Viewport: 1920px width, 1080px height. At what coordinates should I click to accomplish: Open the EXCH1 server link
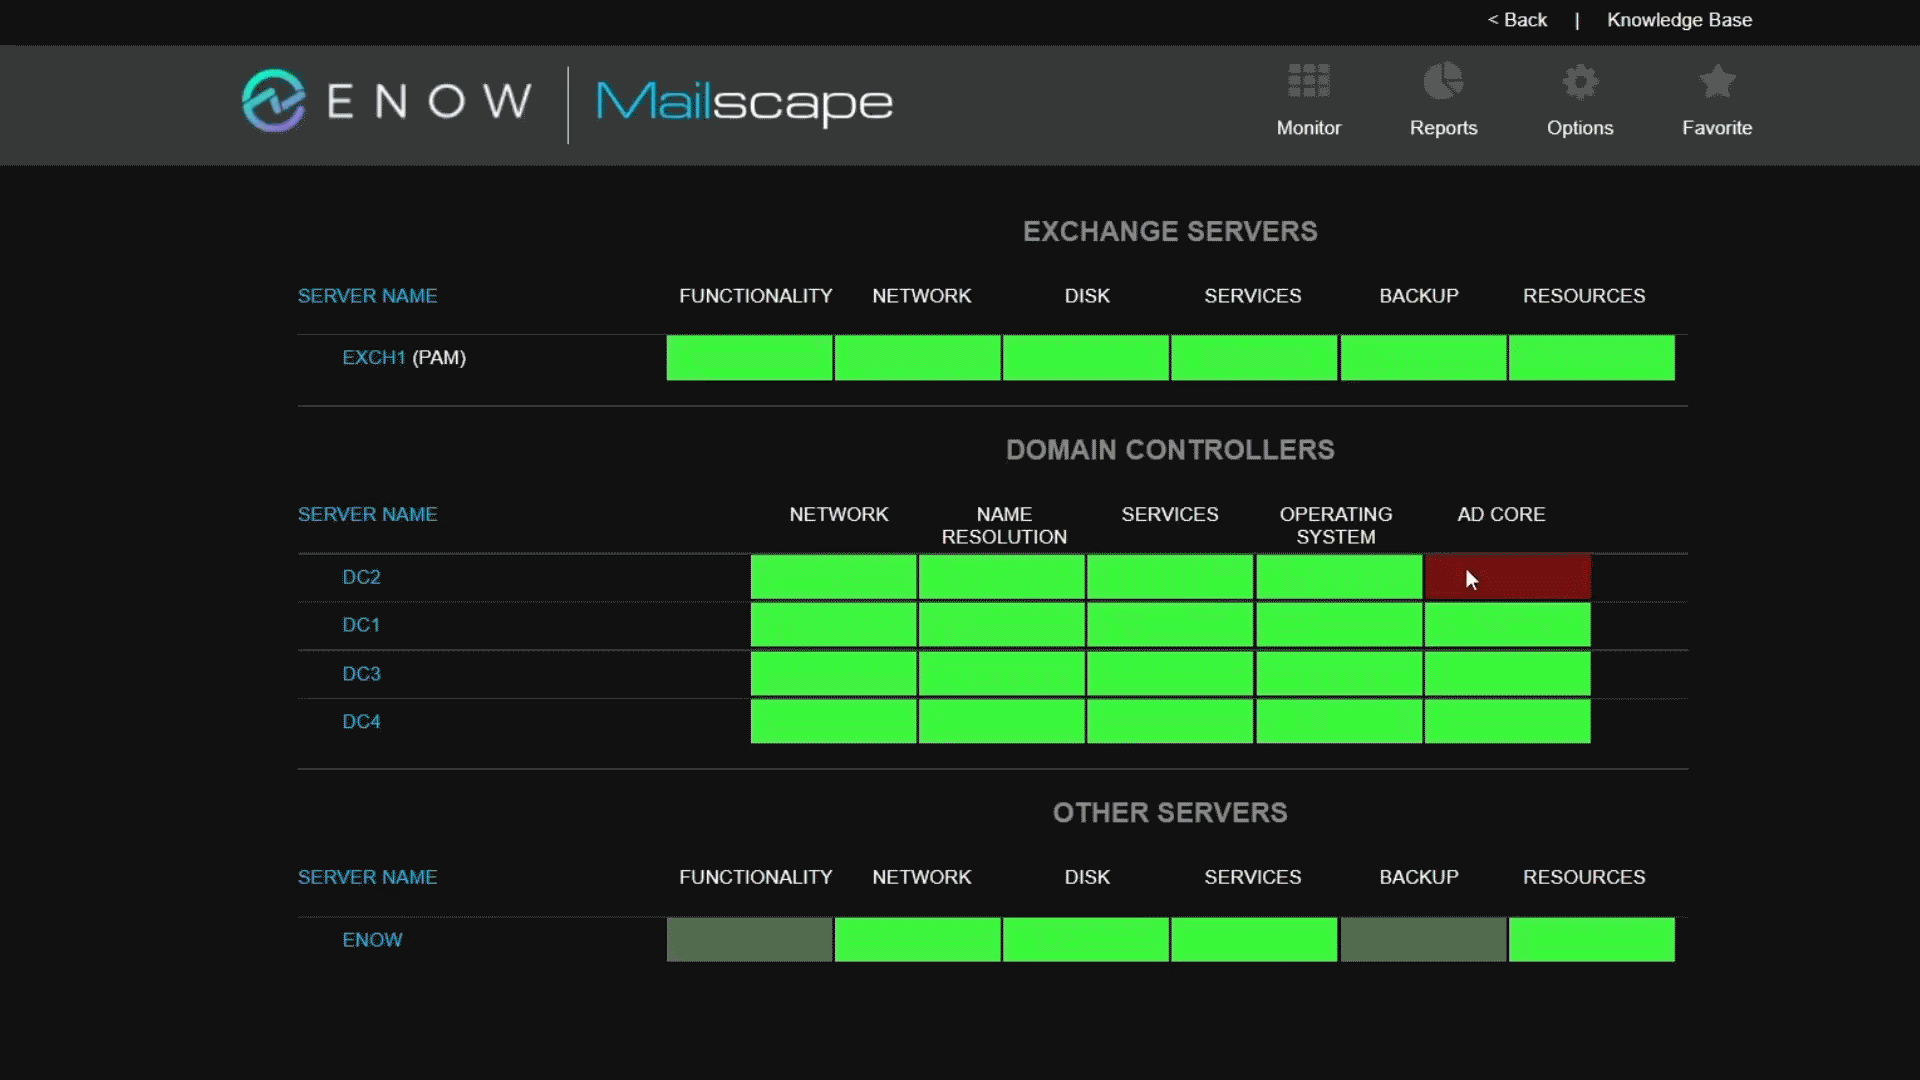373,358
